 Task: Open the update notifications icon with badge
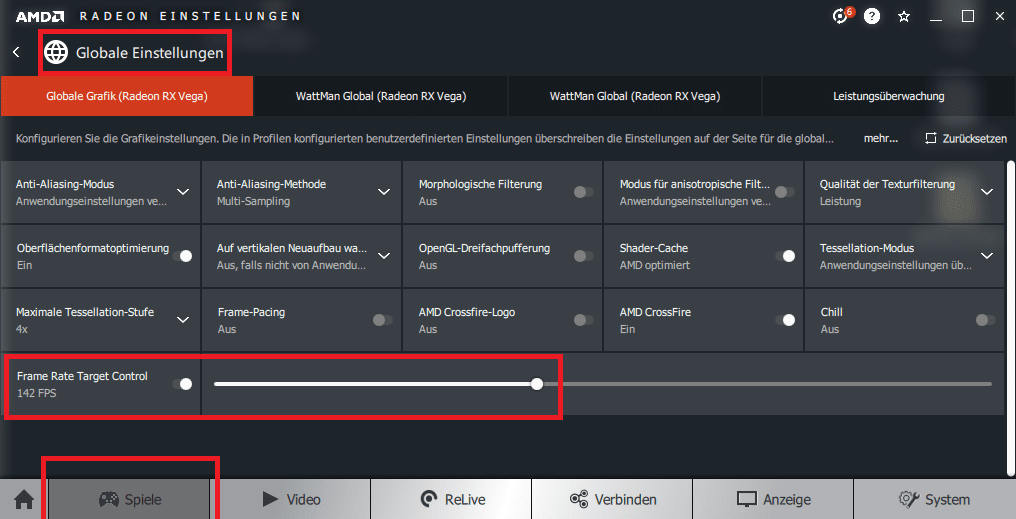tap(841, 16)
